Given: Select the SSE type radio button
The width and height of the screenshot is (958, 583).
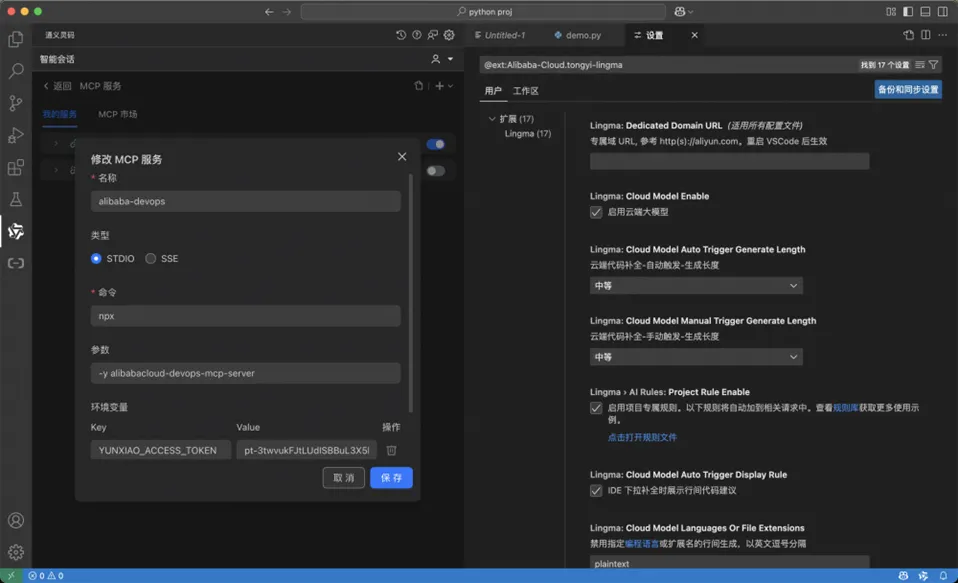Looking at the screenshot, I should pos(150,258).
